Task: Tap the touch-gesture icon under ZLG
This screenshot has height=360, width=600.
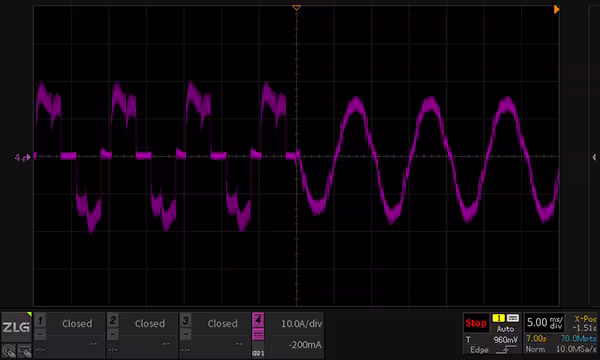Action: point(9,351)
